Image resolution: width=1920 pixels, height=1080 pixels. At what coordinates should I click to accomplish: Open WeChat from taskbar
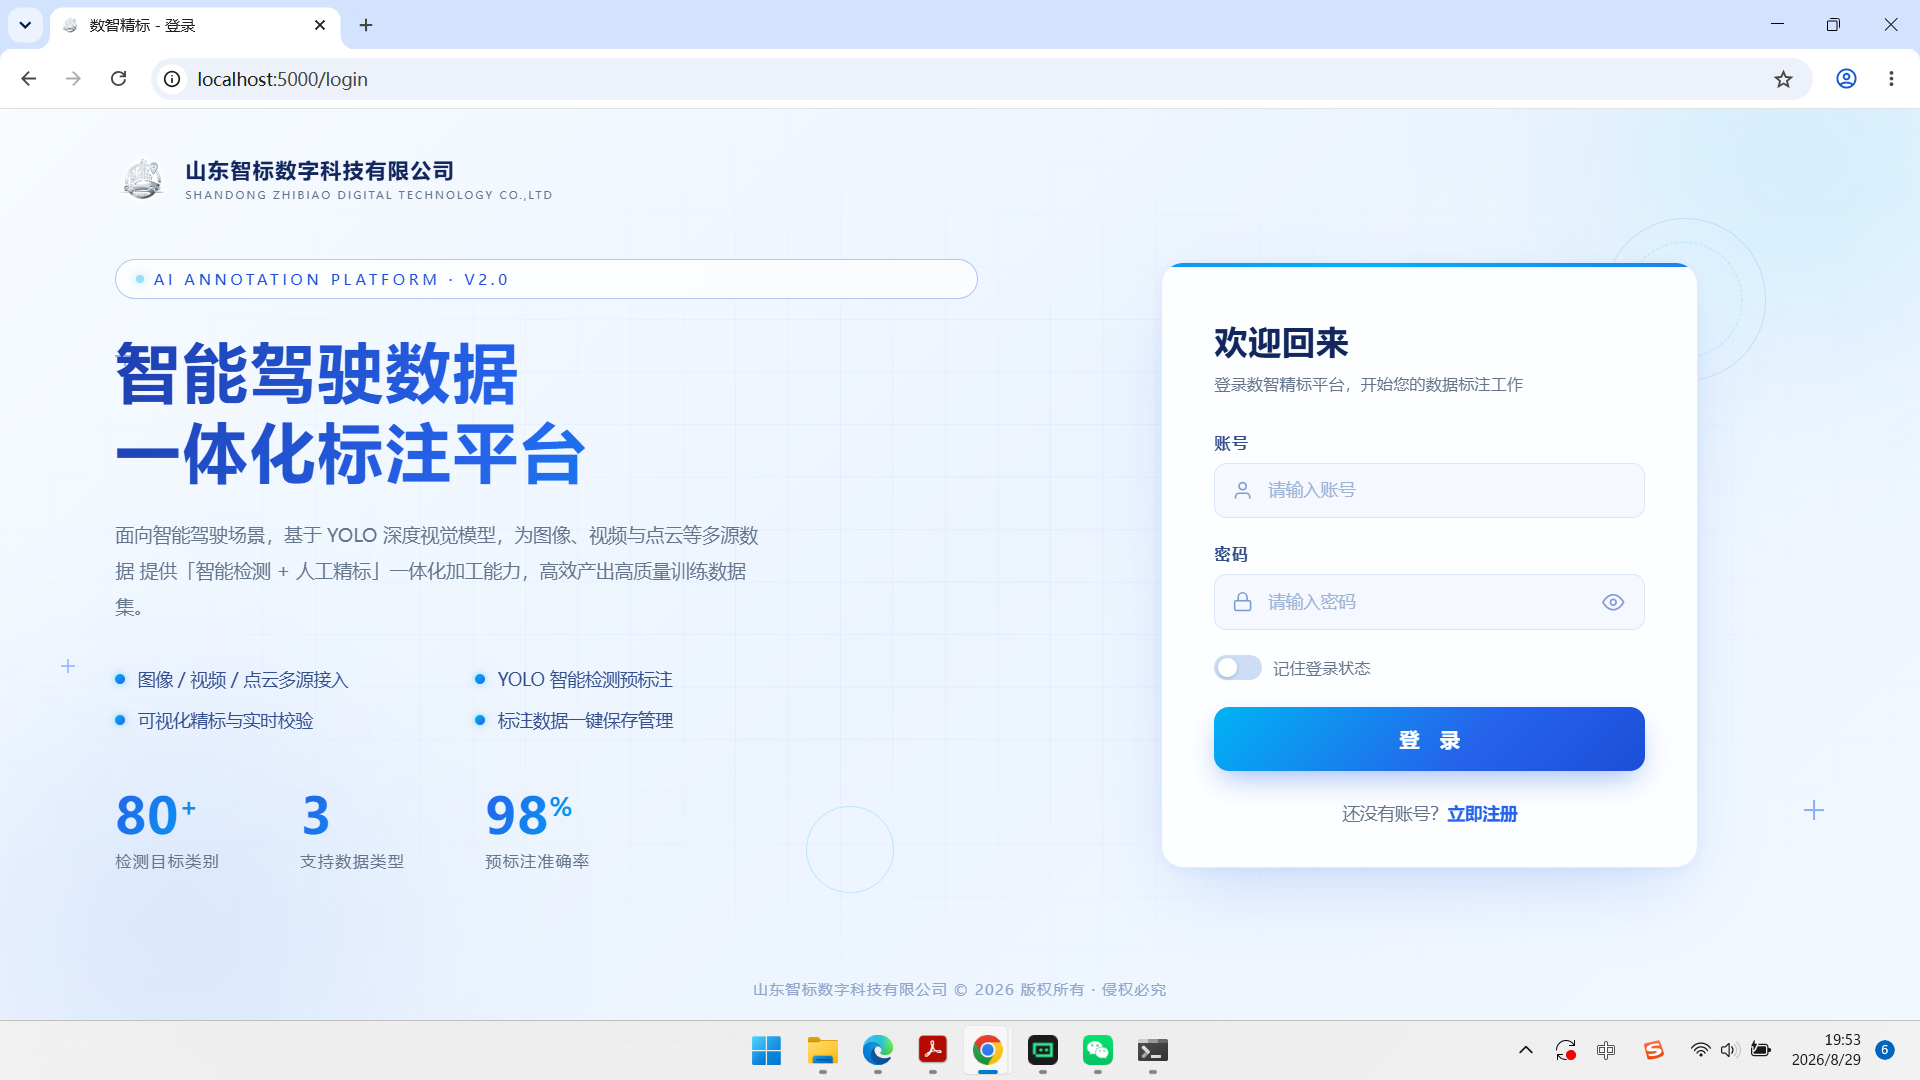(1097, 1050)
